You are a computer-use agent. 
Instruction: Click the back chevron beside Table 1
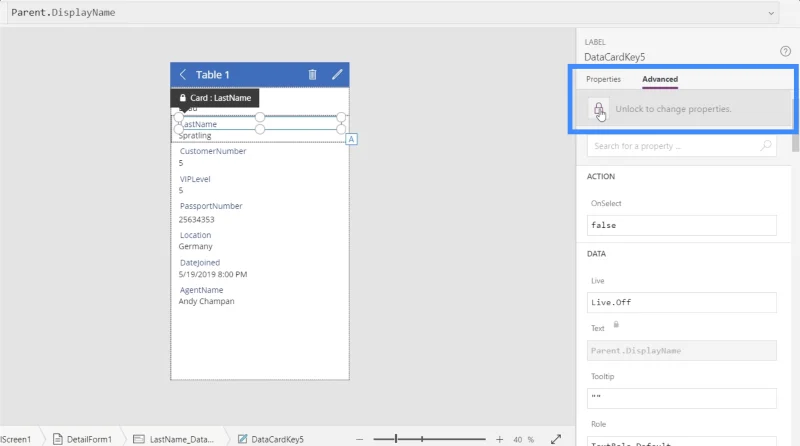pyautogui.click(x=183, y=75)
